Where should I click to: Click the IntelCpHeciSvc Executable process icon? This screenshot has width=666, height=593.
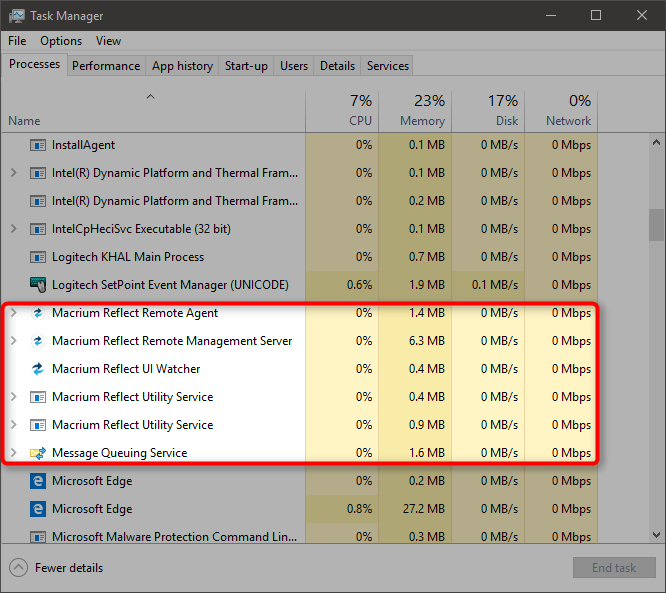point(38,229)
